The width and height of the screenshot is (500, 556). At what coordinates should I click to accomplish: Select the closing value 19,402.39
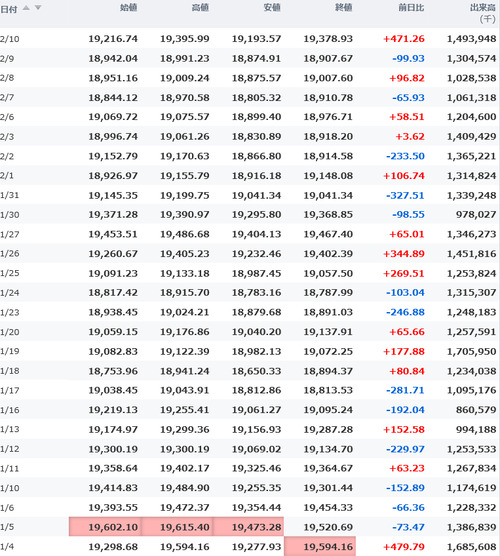(328, 254)
